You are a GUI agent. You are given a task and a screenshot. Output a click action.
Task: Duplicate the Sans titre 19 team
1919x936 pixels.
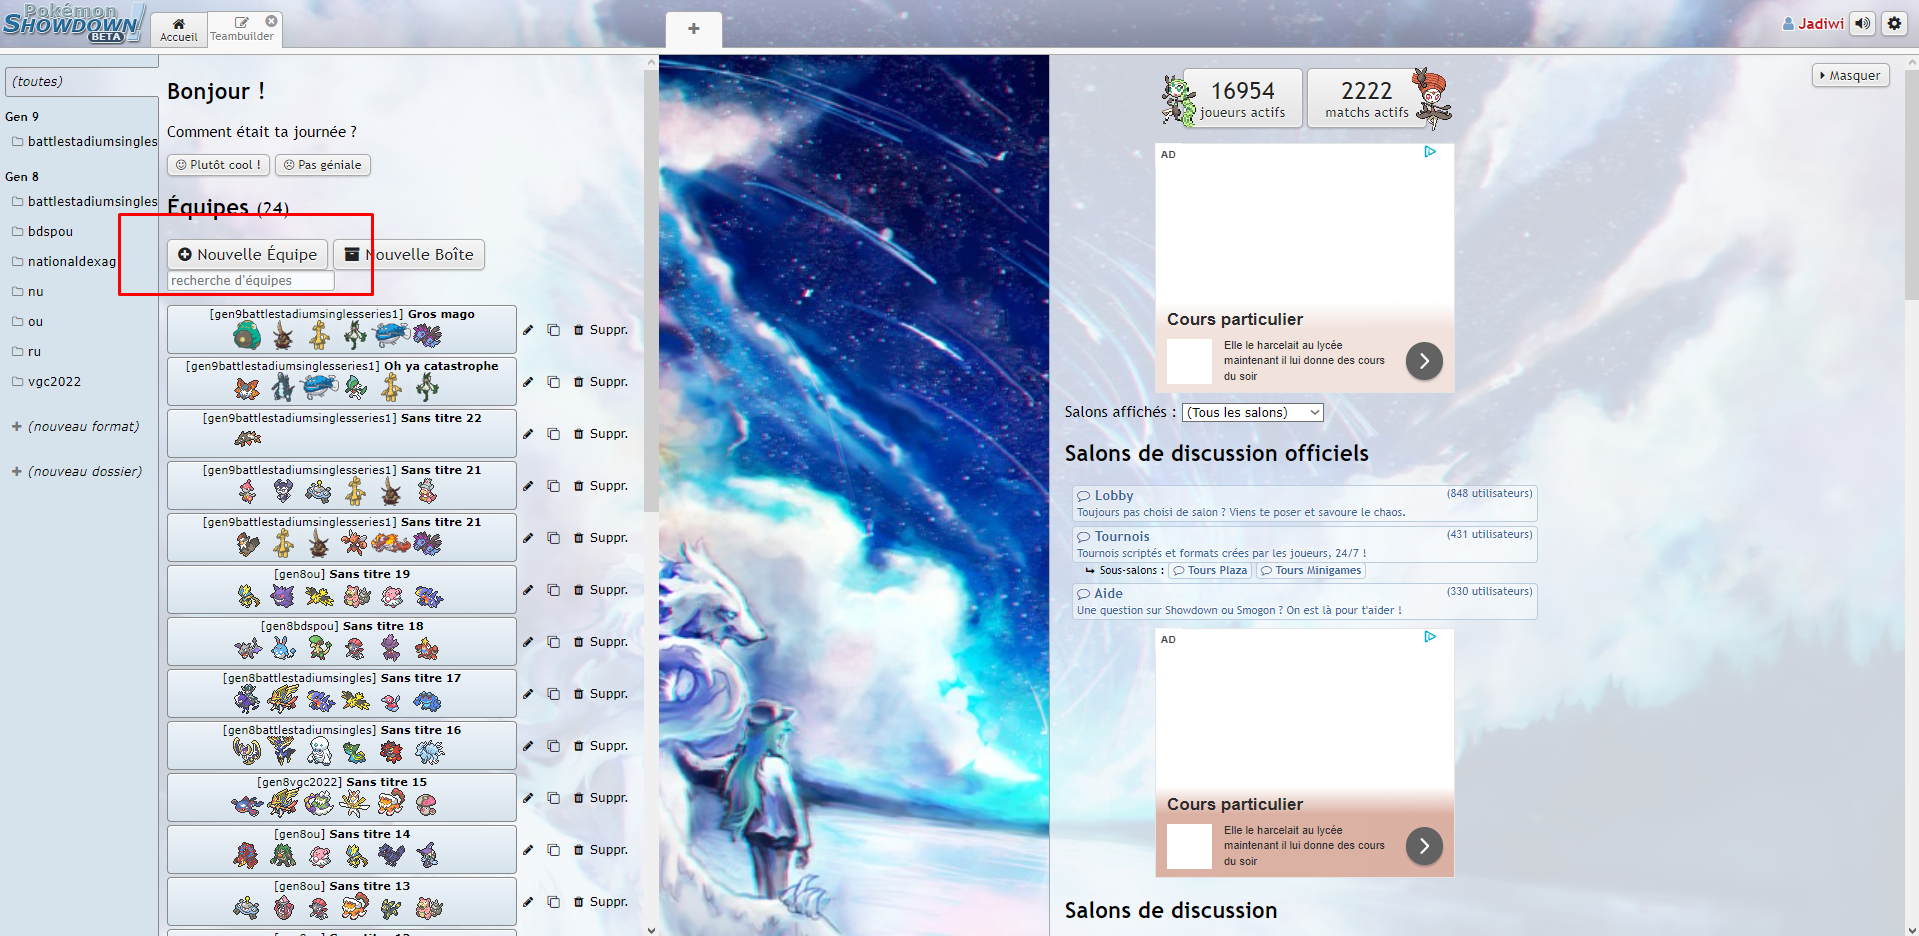click(x=554, y=590)
